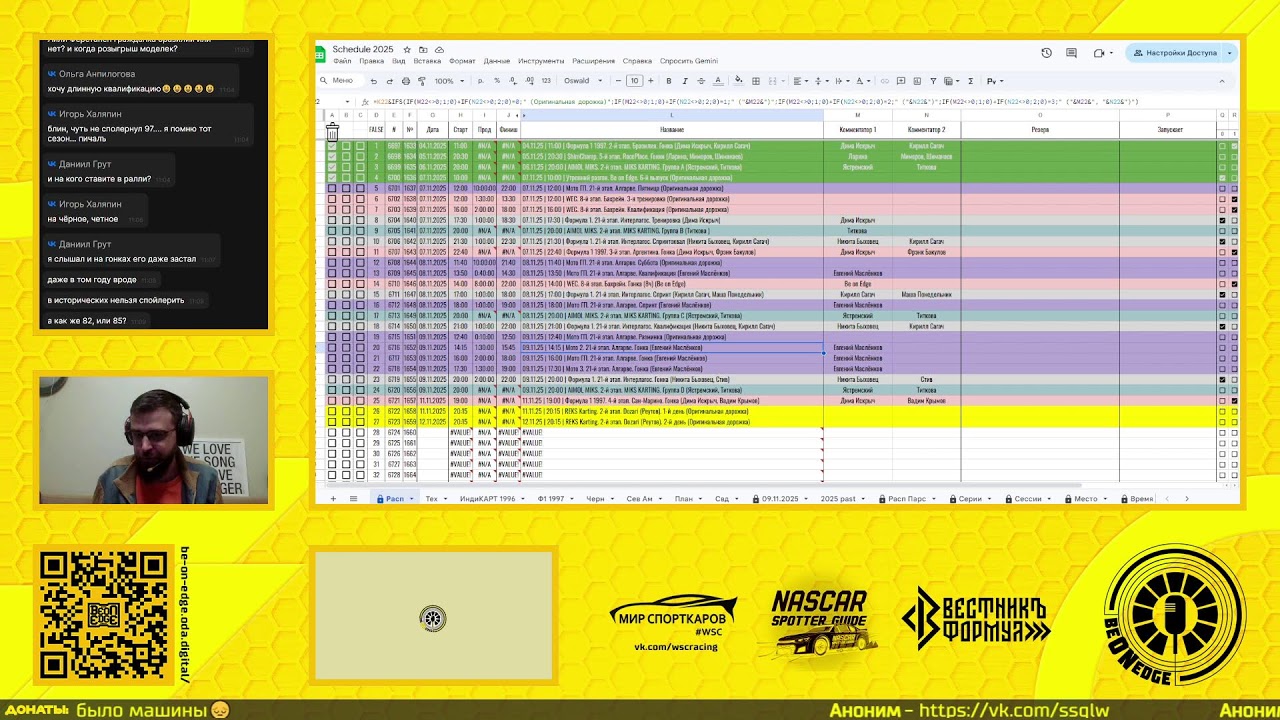Open the Файл menu
This screenshot has width=1280, height=720.
[x=342, y=61]
